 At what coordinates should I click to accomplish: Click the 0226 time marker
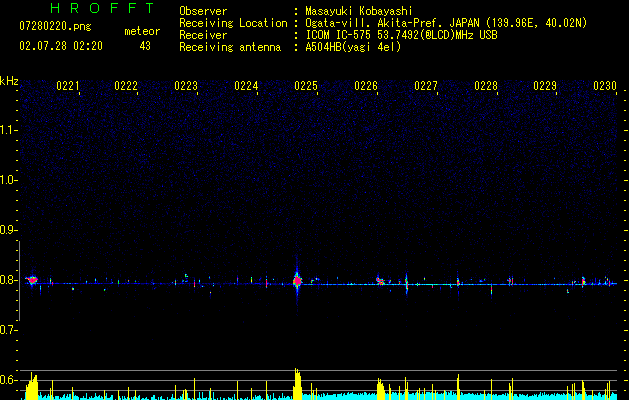pos(366,86)
